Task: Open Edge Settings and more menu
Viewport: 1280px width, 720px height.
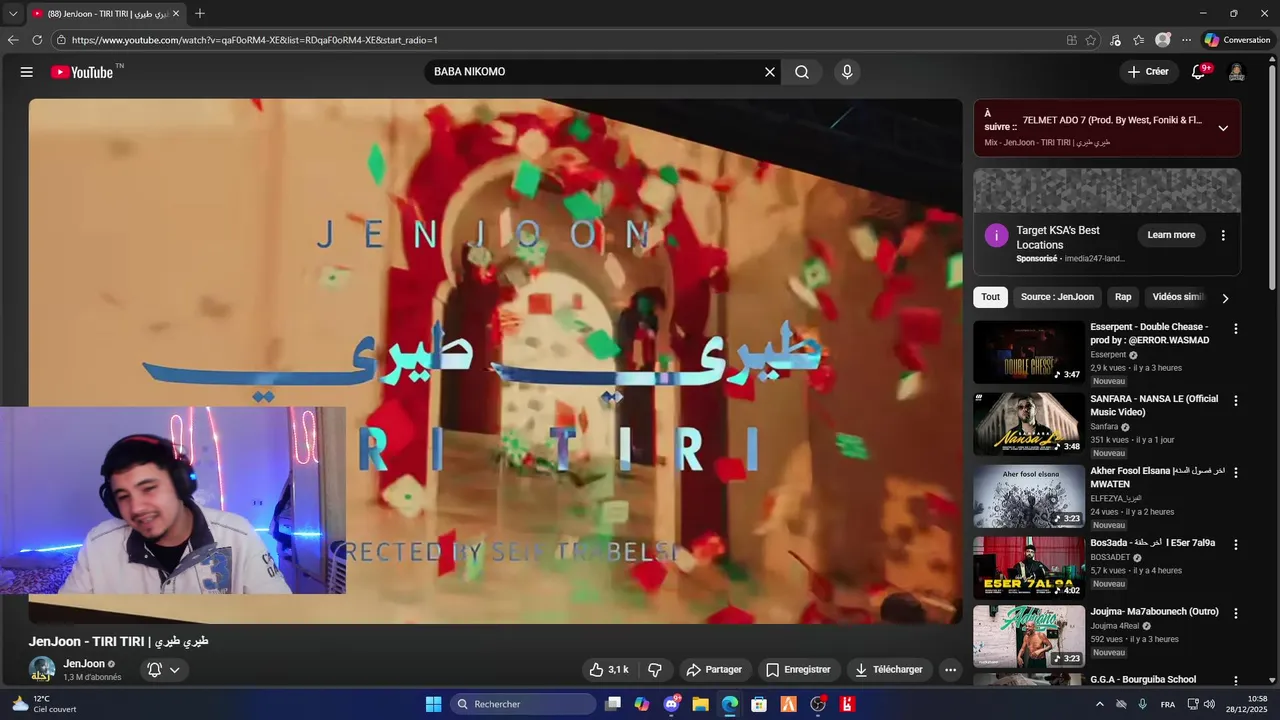Action: click(x=1187, y=40)
